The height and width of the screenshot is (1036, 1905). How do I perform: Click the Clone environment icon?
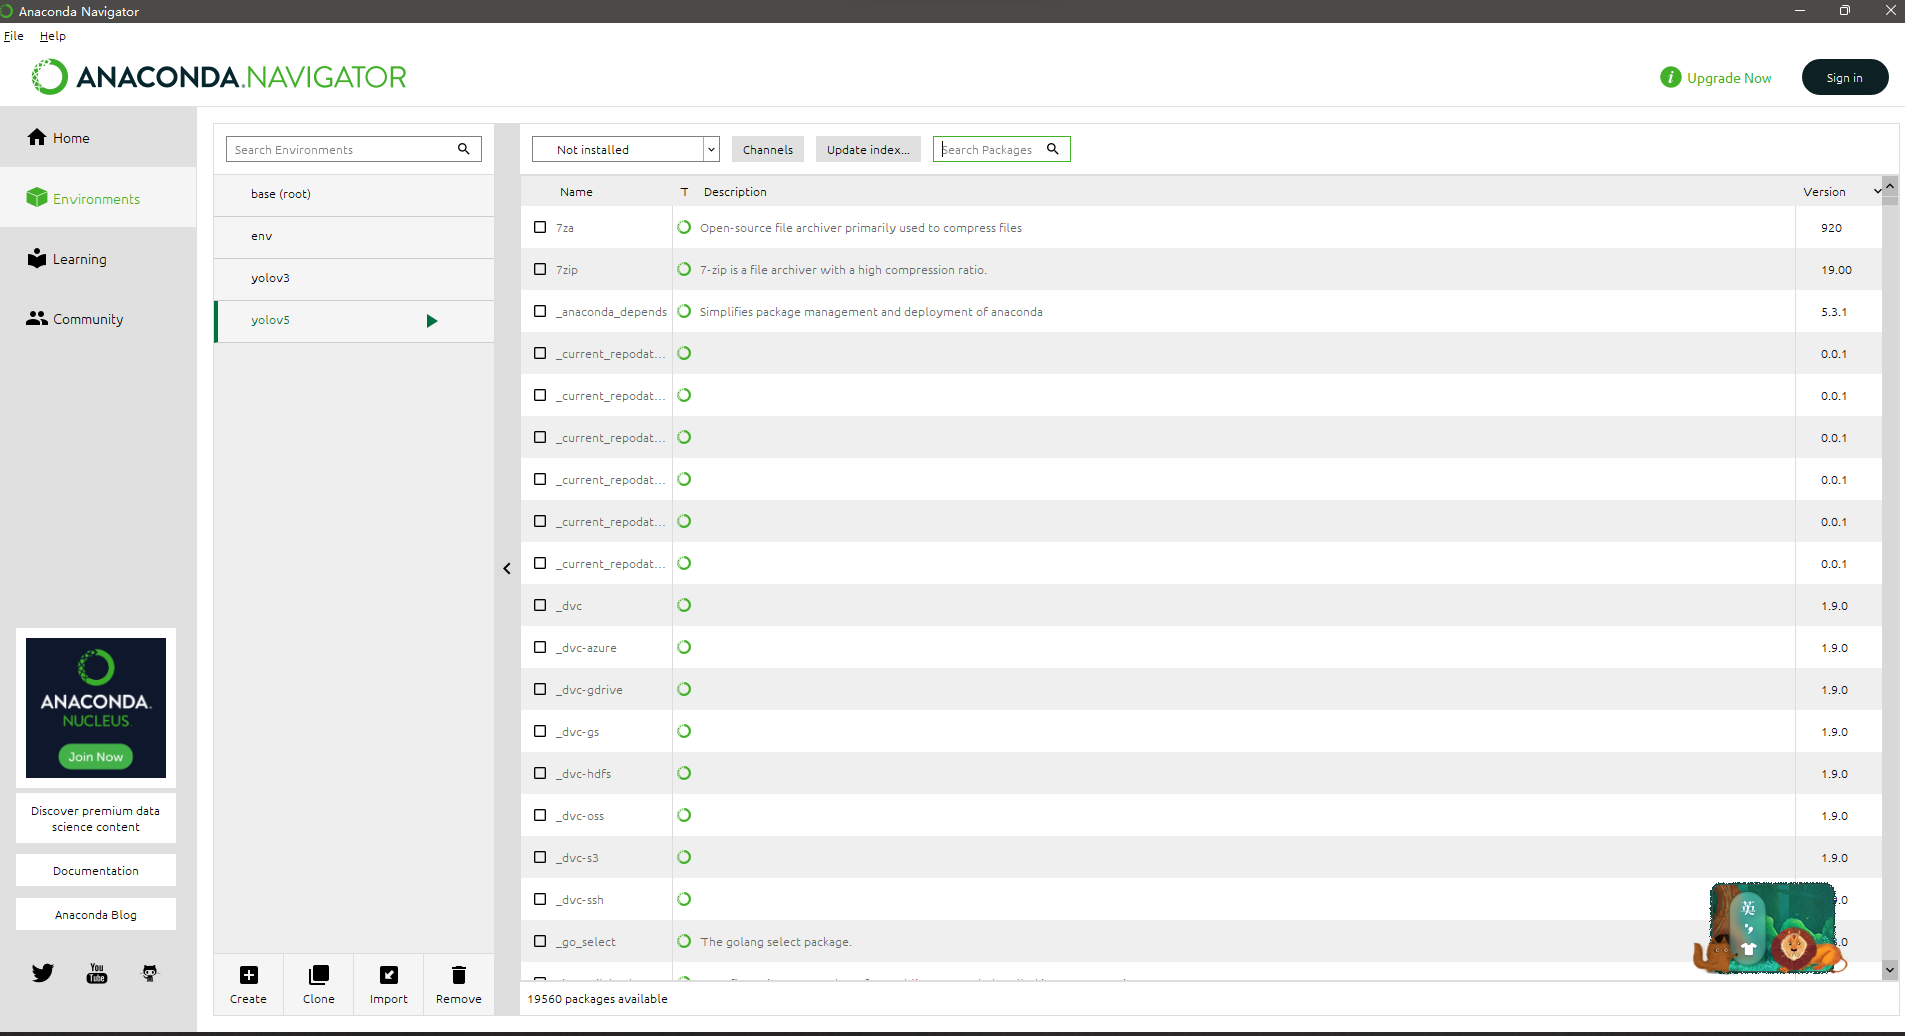tap(319, 975)
